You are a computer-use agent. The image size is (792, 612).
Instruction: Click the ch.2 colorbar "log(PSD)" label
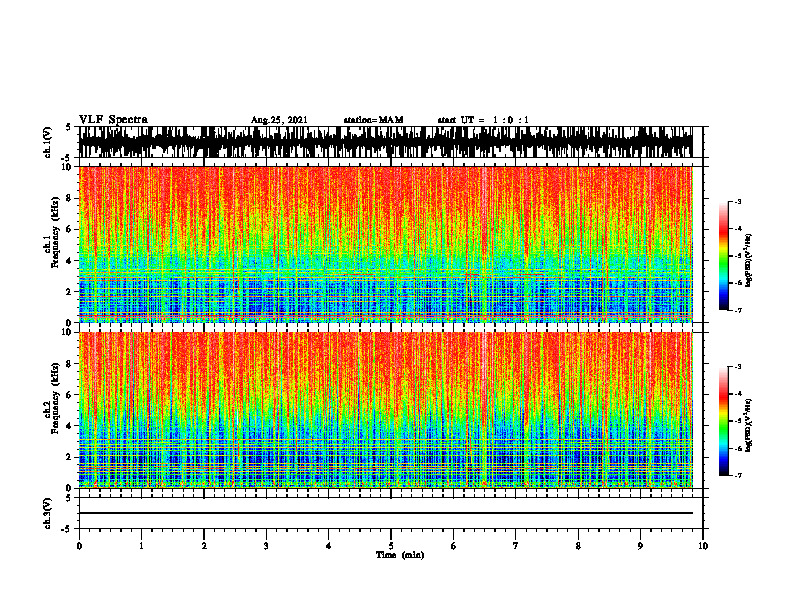748,424
